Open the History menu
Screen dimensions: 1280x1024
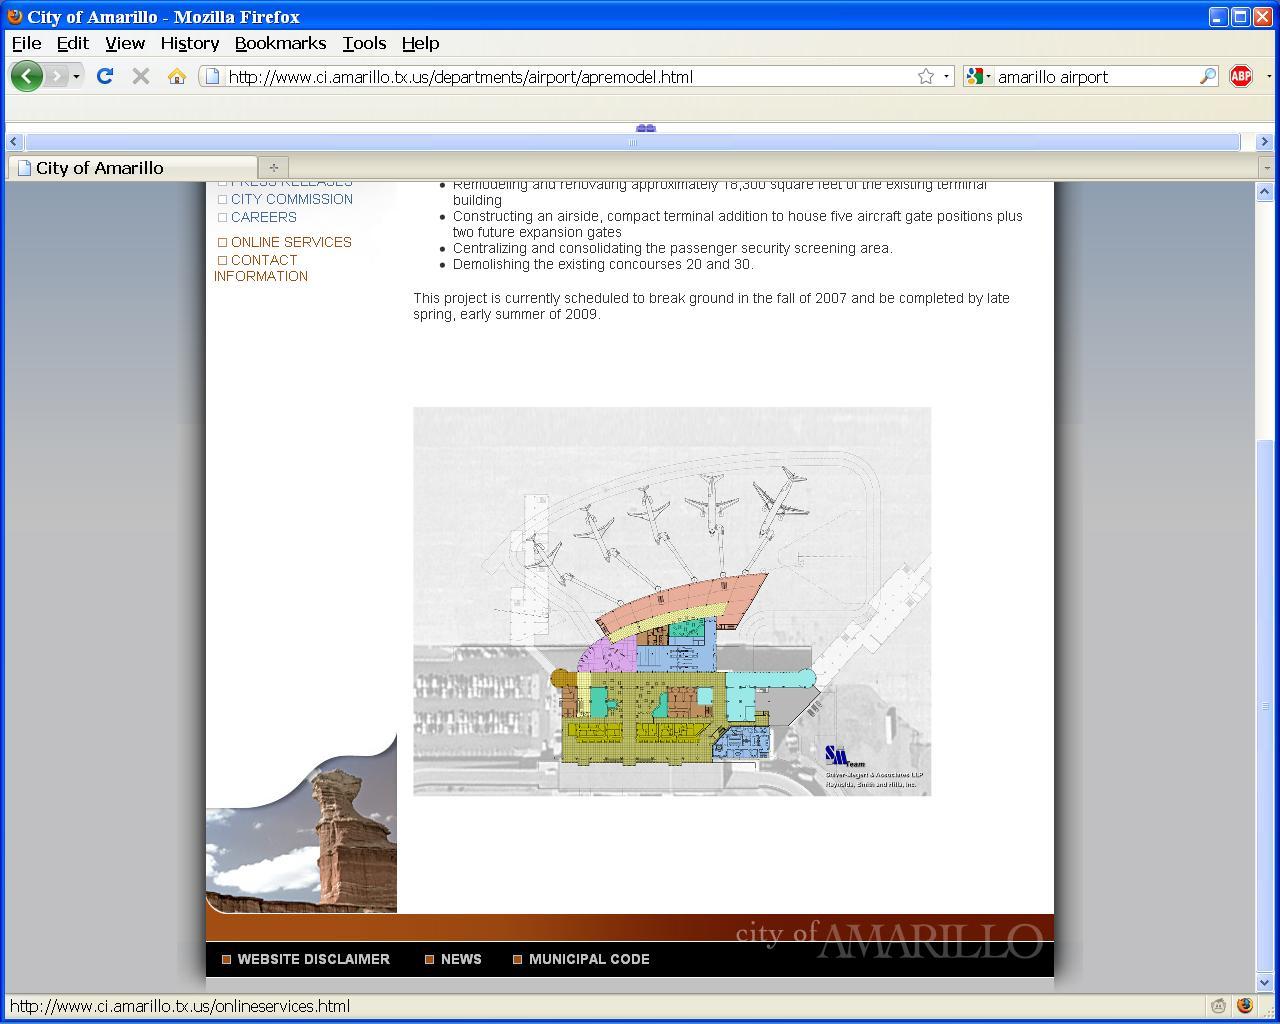189,43
